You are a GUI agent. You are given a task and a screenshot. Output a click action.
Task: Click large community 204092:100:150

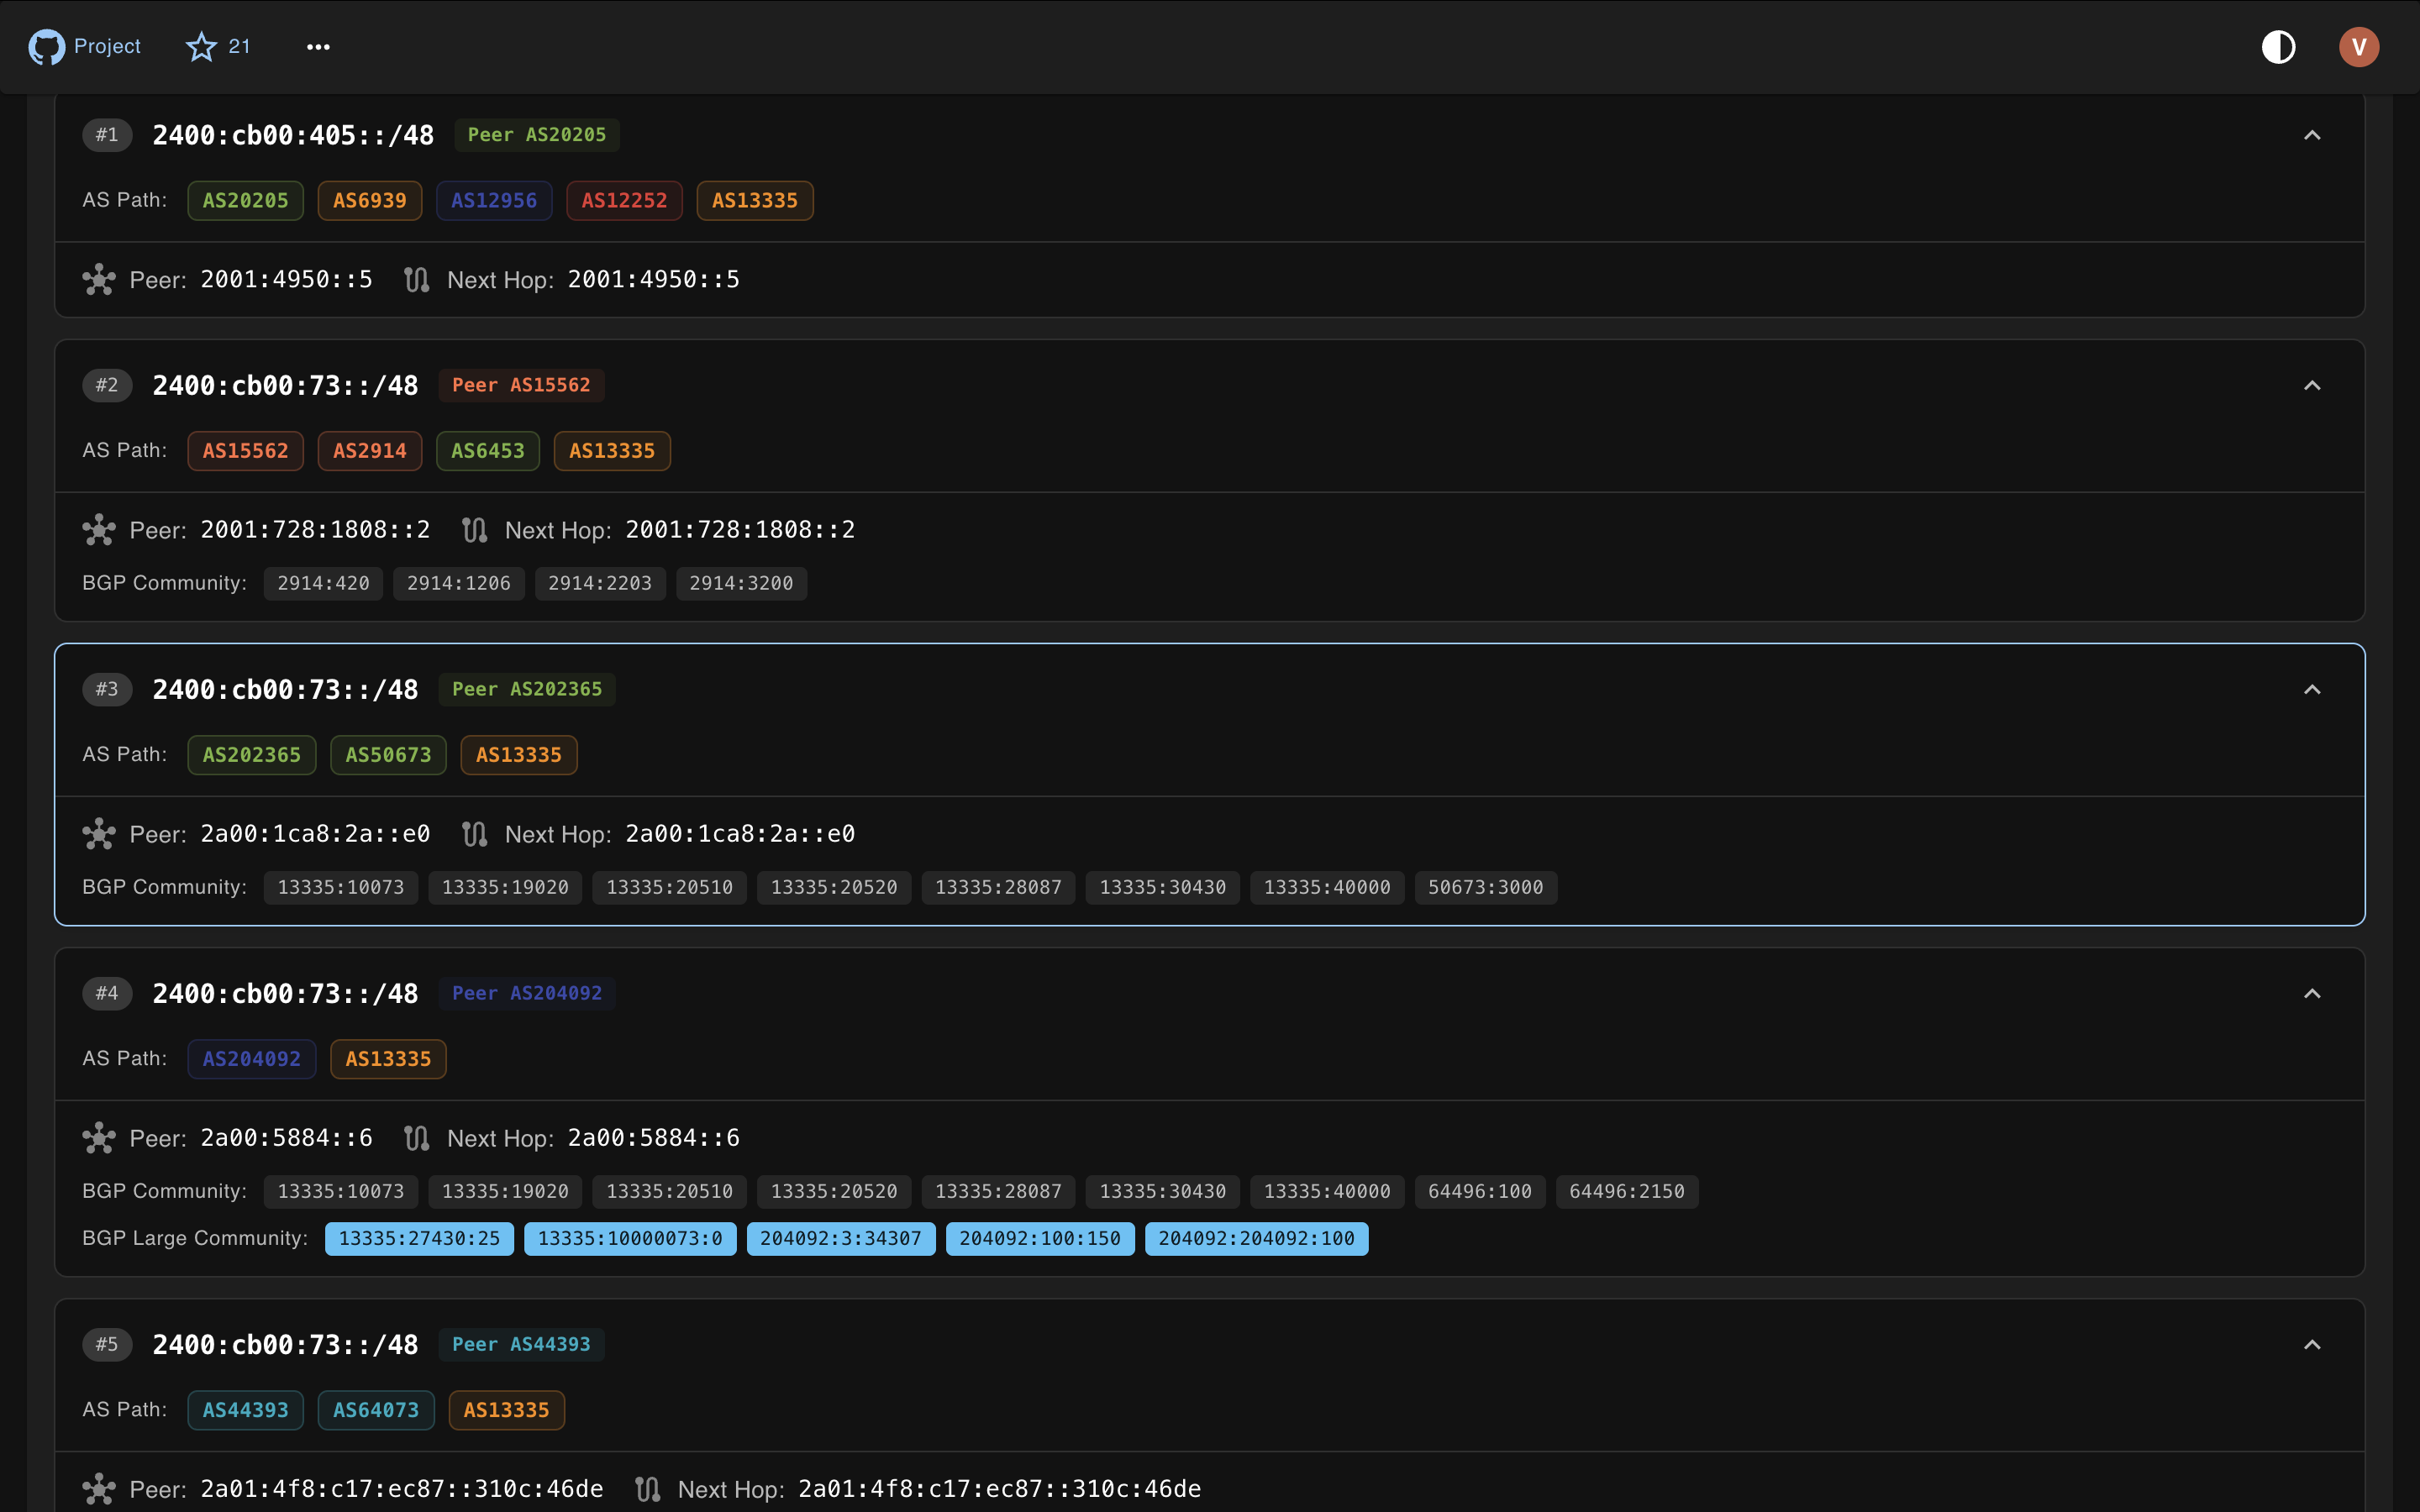click(1040, 1238)
